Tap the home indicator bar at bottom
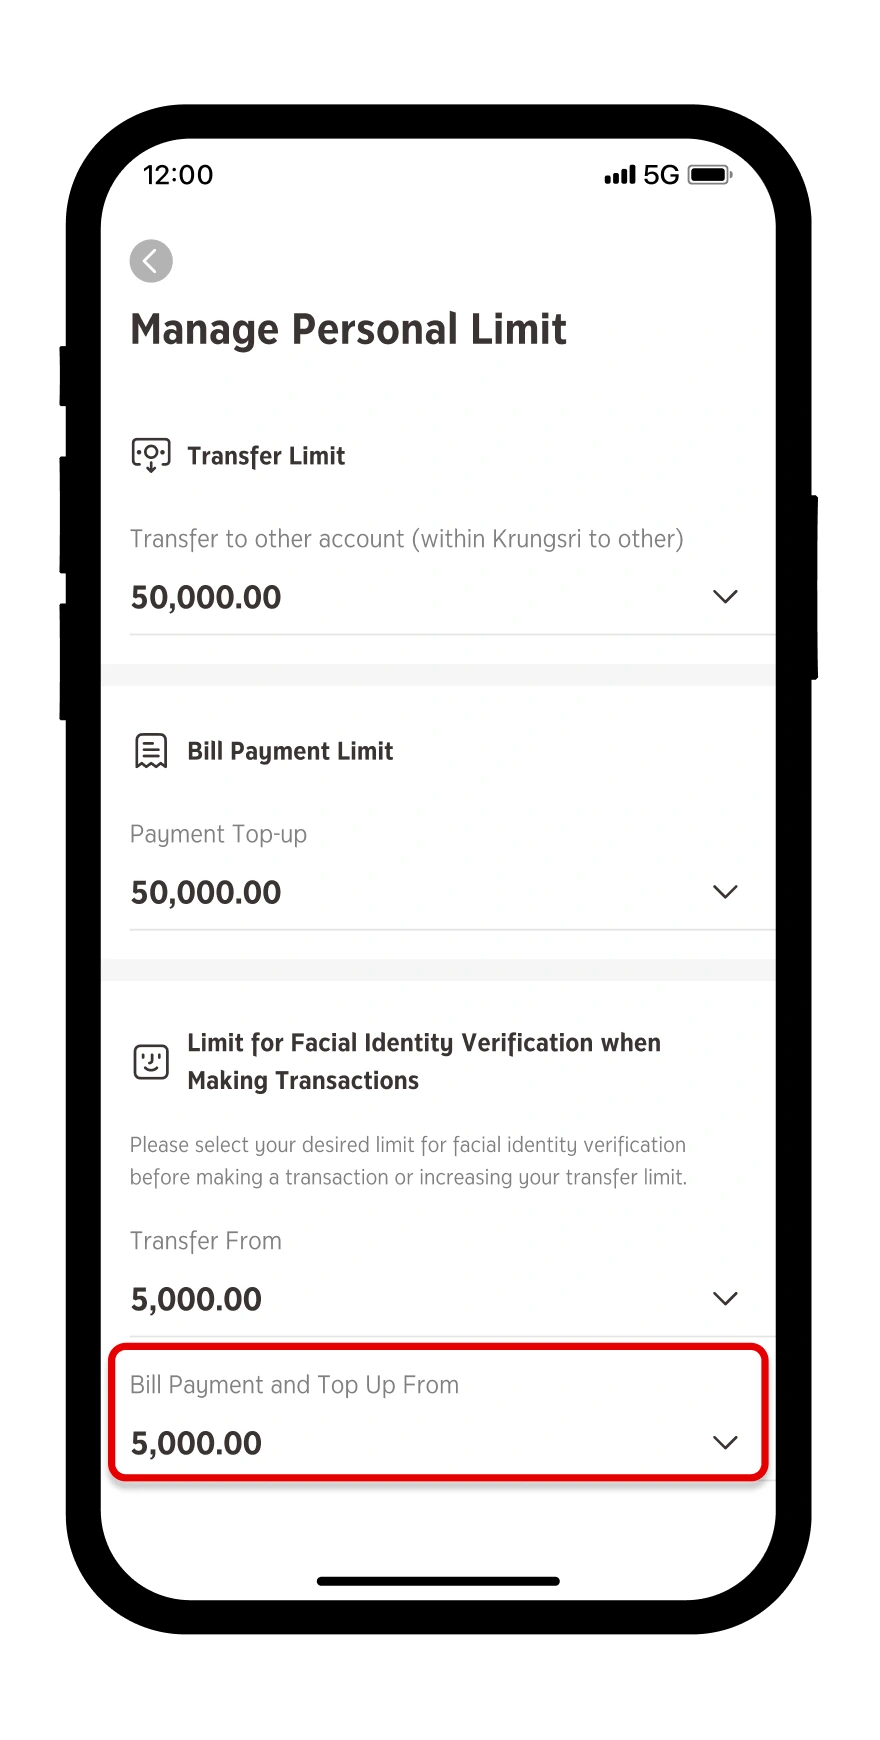880x1740 pixels. [x=438, y=1581]
